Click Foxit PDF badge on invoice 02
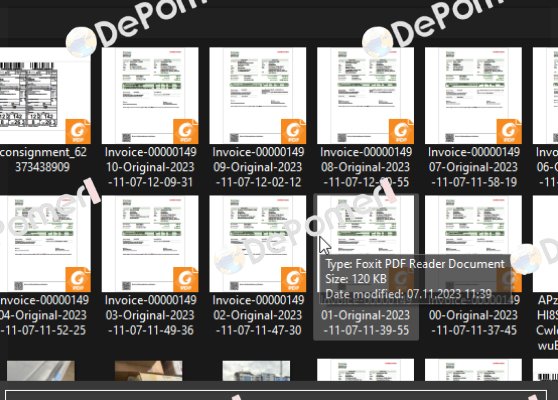The width and height of the screenshot is (558, 400). coord(293,279)
